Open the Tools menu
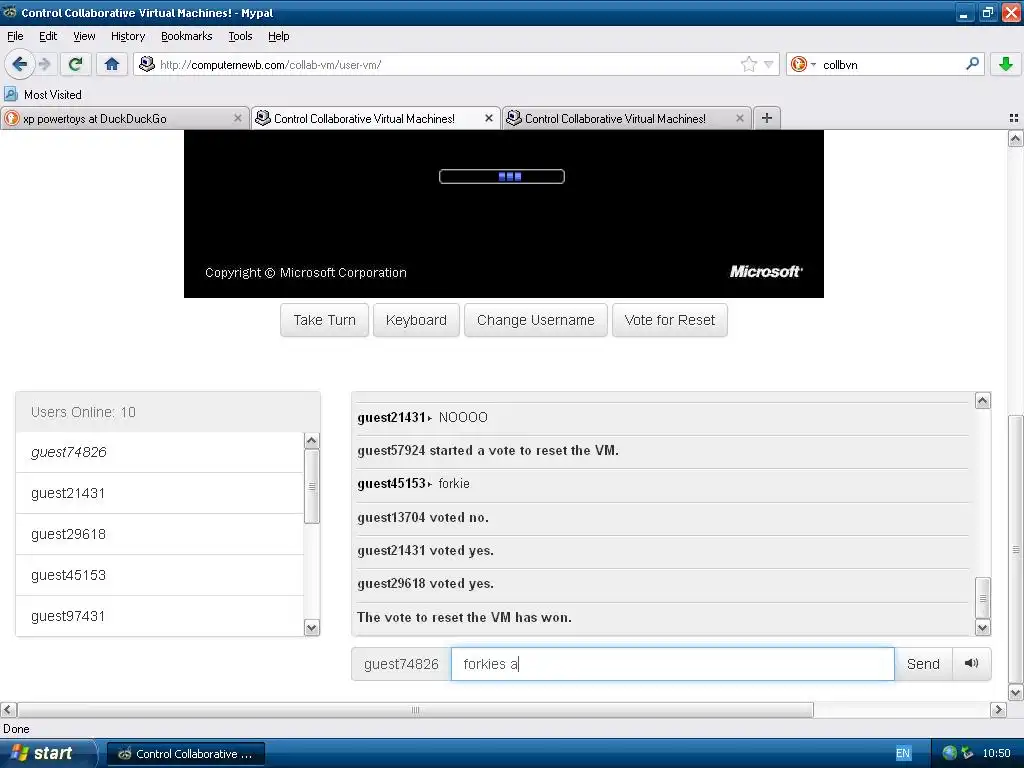 240,36
